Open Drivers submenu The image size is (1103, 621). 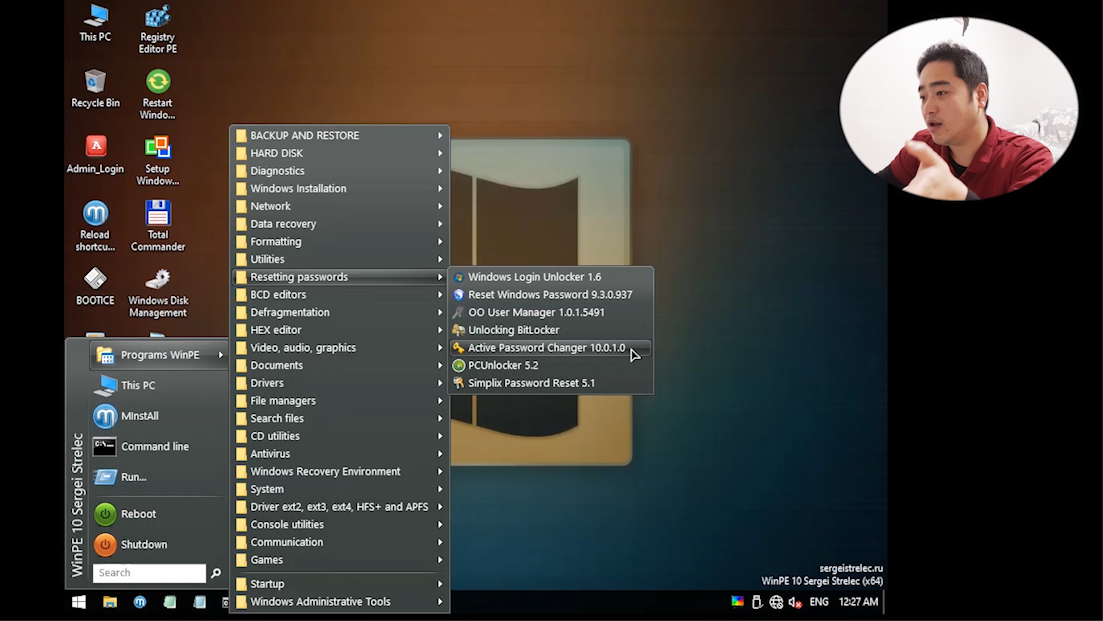tap(340, 383)
